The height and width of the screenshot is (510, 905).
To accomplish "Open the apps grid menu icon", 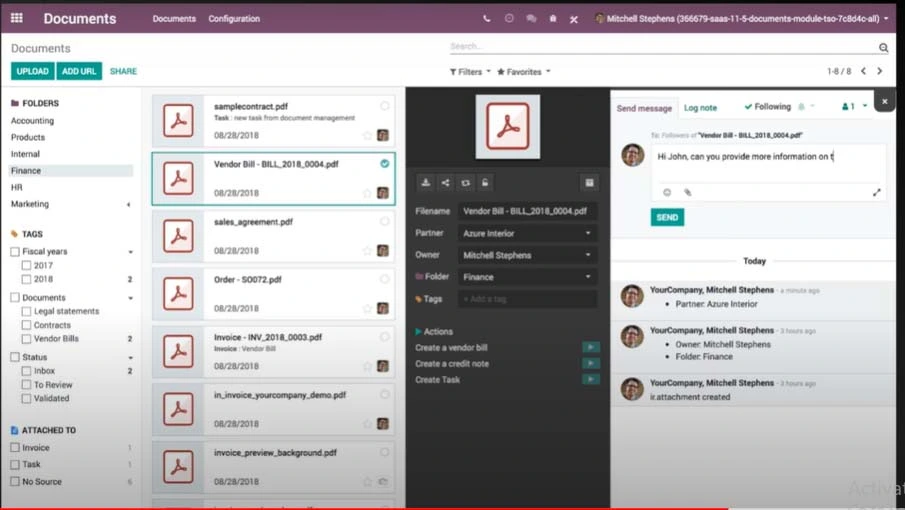I will 17,18.
